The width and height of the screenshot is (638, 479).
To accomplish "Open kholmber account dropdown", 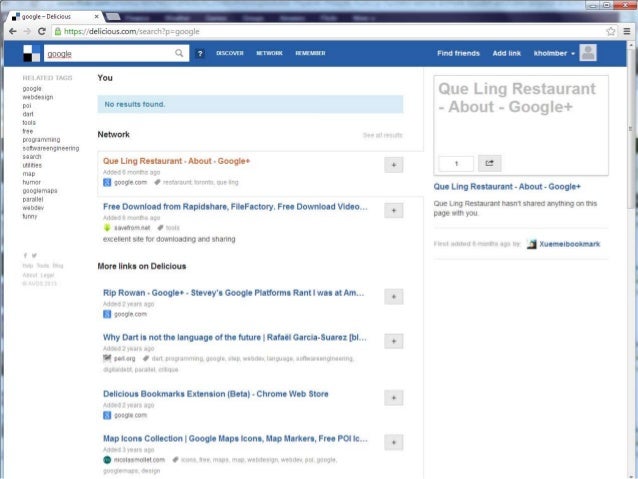I will click(554, 53).
